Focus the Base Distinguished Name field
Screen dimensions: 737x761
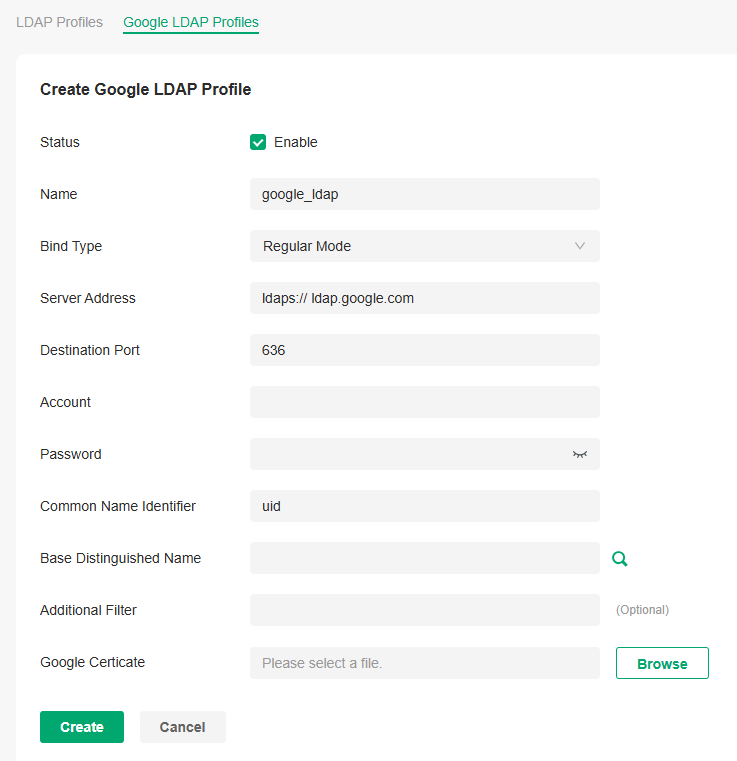click(425, 558)
